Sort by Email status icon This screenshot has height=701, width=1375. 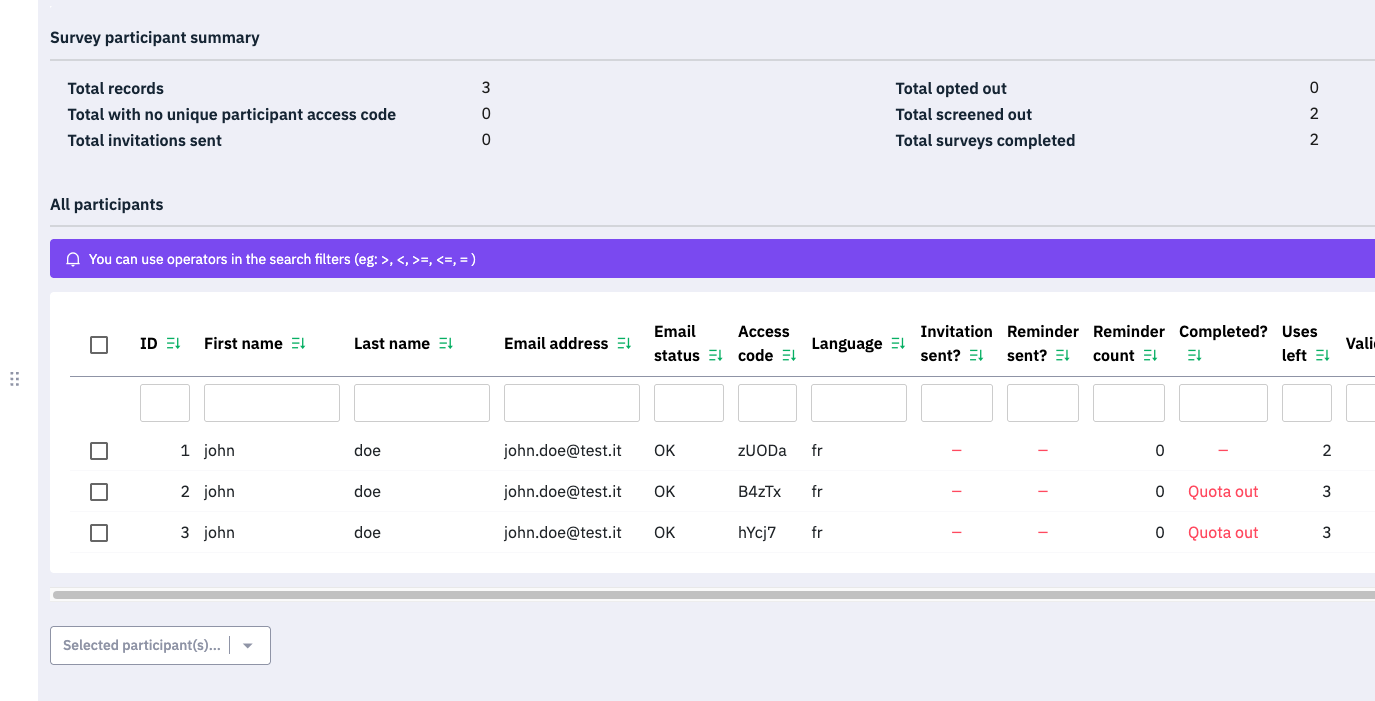point(715,356)
